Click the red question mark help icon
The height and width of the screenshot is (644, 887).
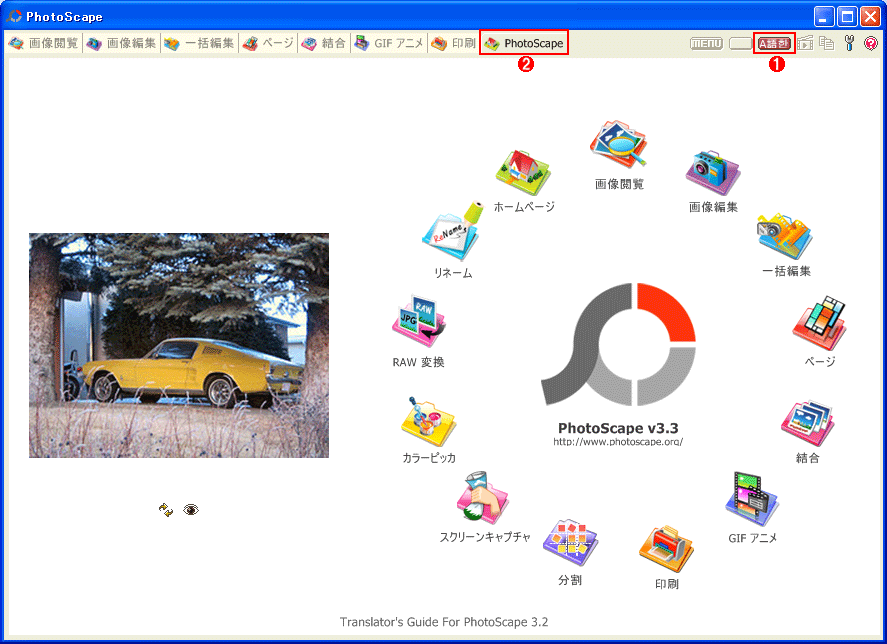click(x=871, y=43)
